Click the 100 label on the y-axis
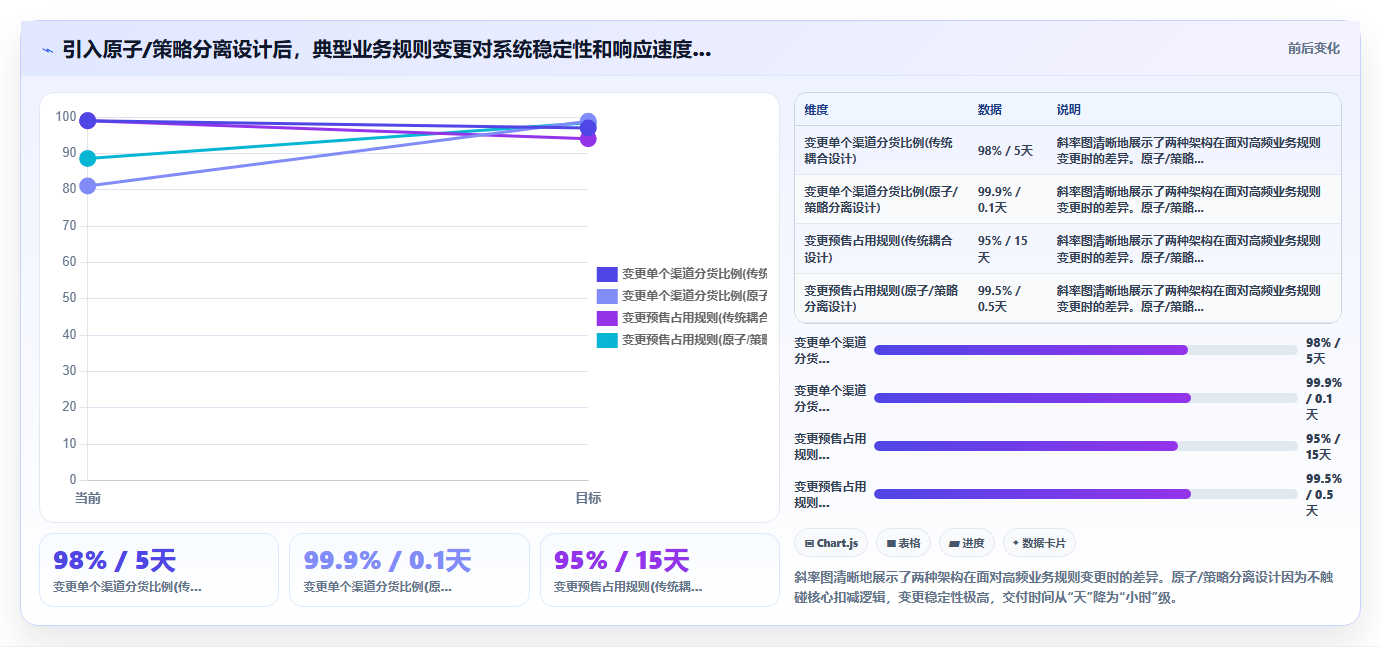This screenshot has height=647, width=1381. (x=66, y=117)
